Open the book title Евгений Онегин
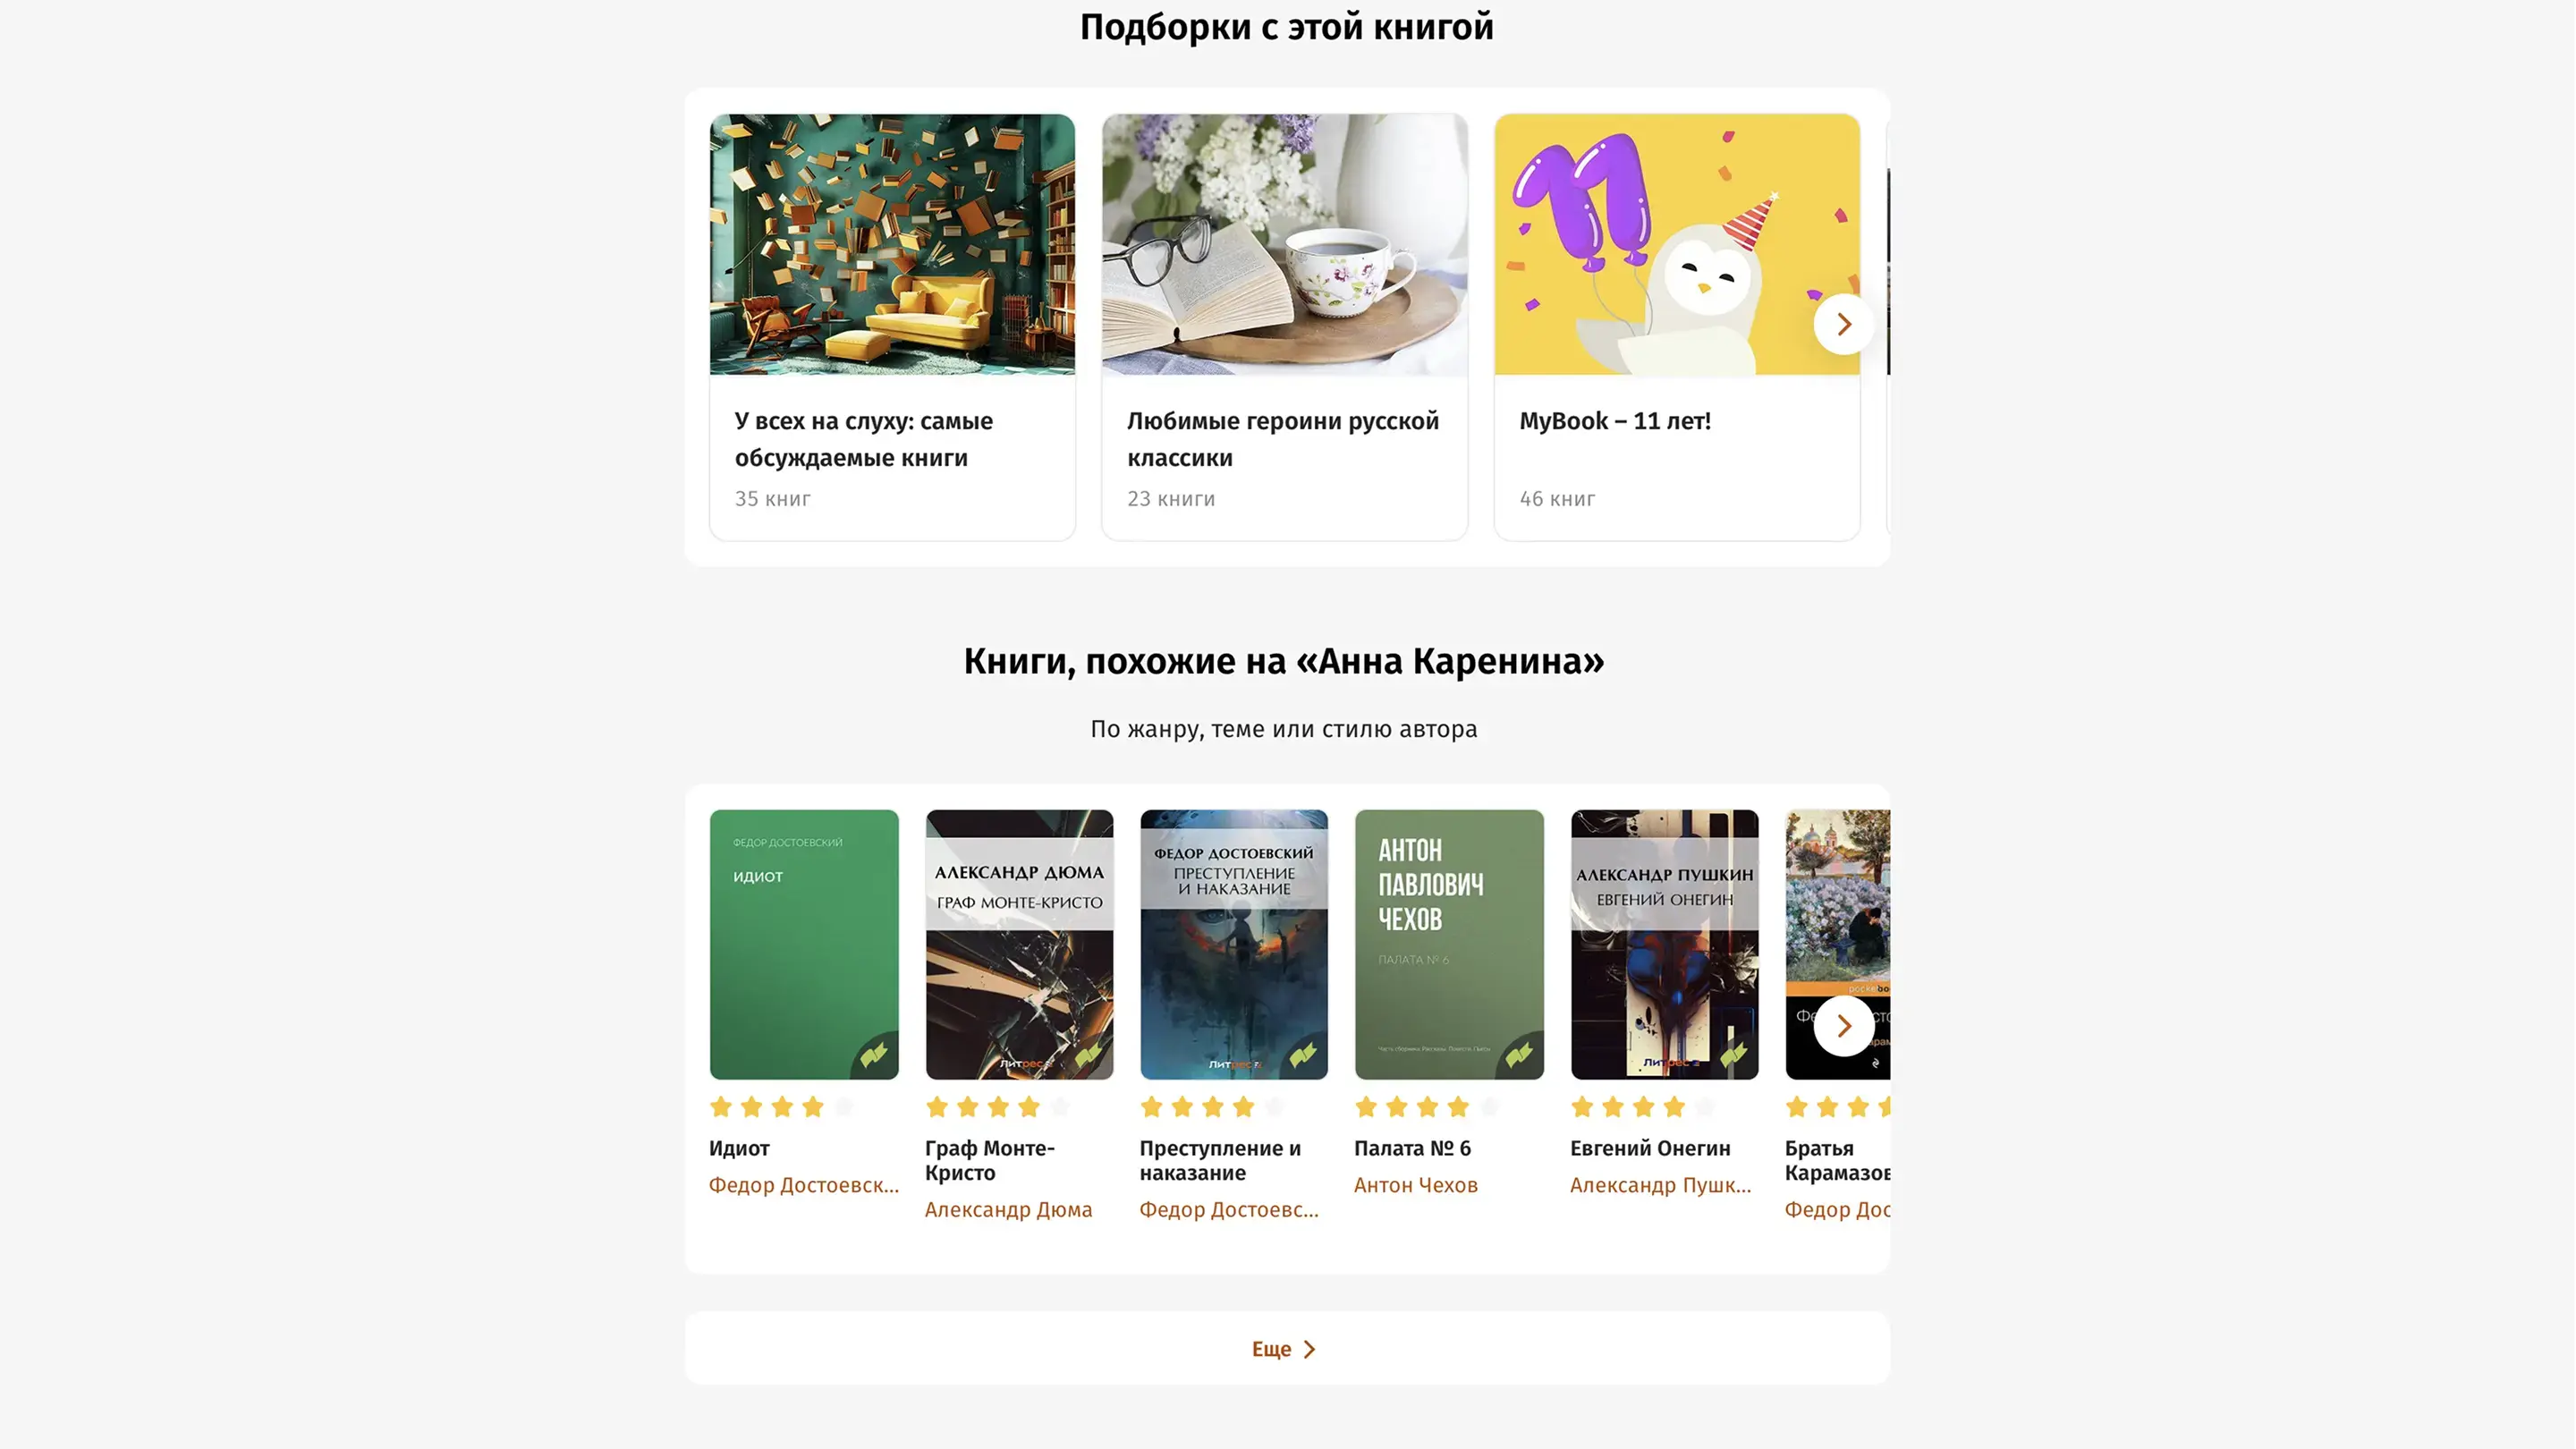The width and height of the screenshot is (2576, 1449). click(x=1650, y=1148)
